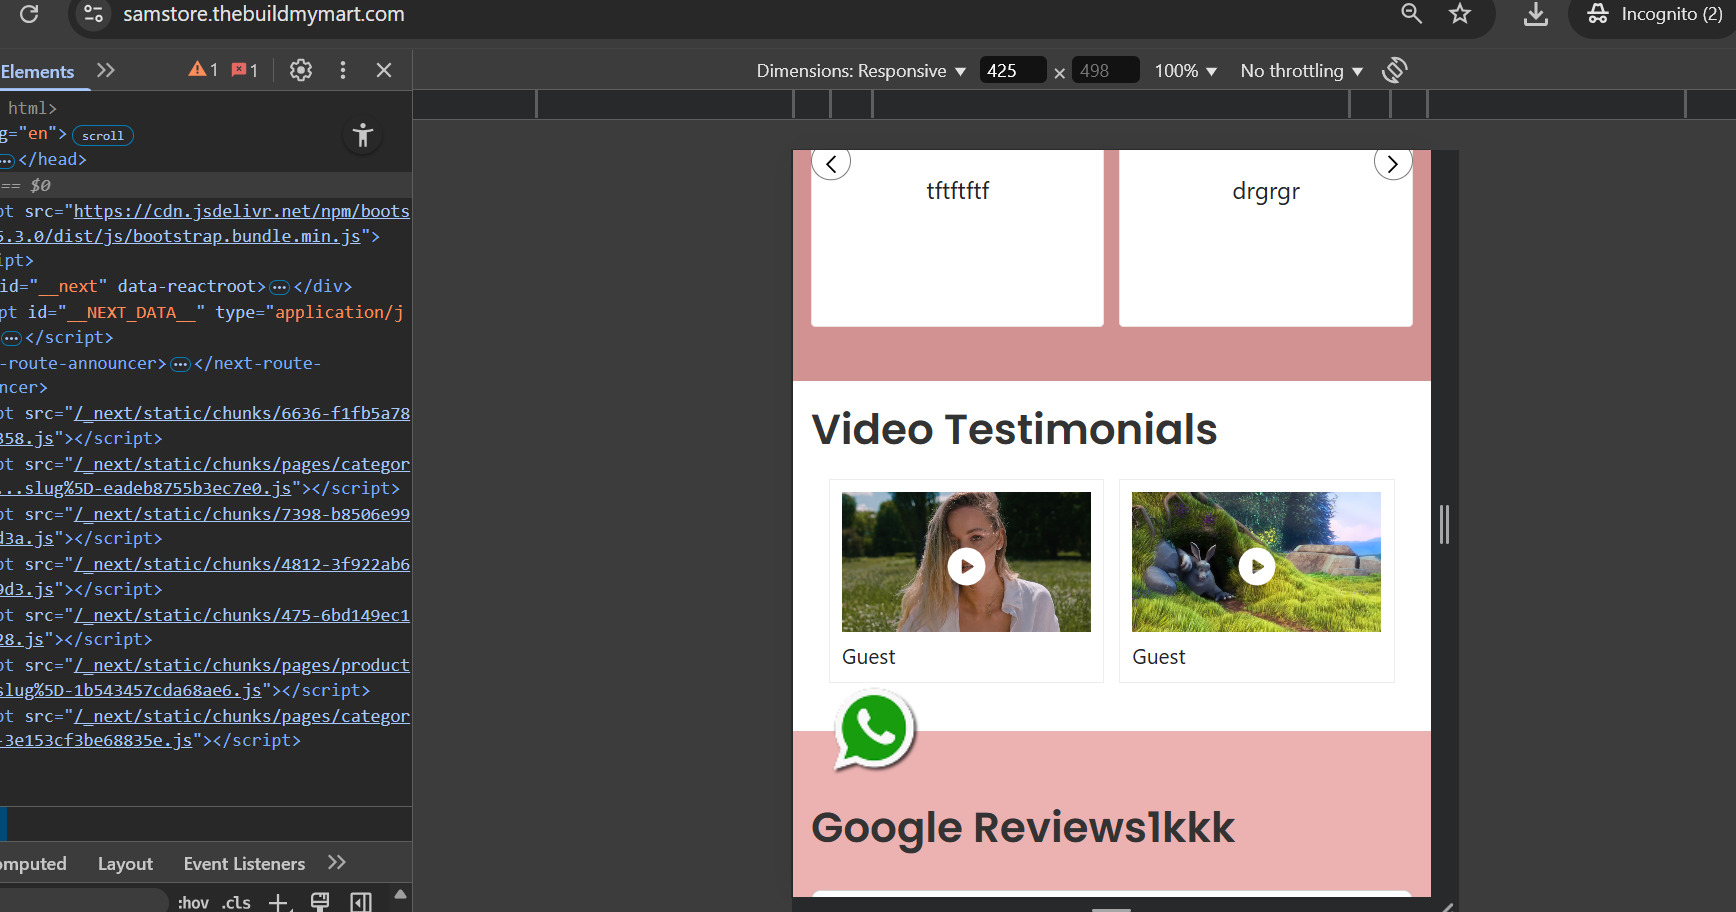
Task: Open the WhatsApp chat floating icon
Action: point(874,730)
